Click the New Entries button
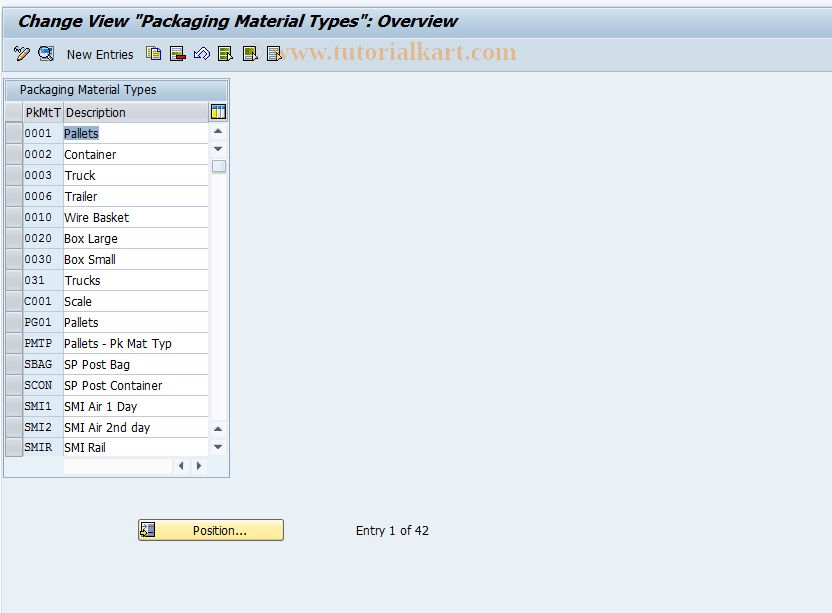 pyautogui.click(x=100, y=55)
